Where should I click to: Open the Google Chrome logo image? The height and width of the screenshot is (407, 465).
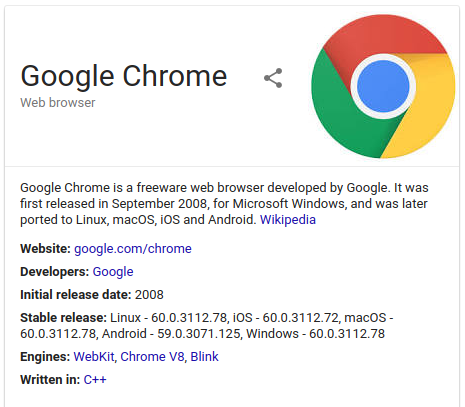383,86
